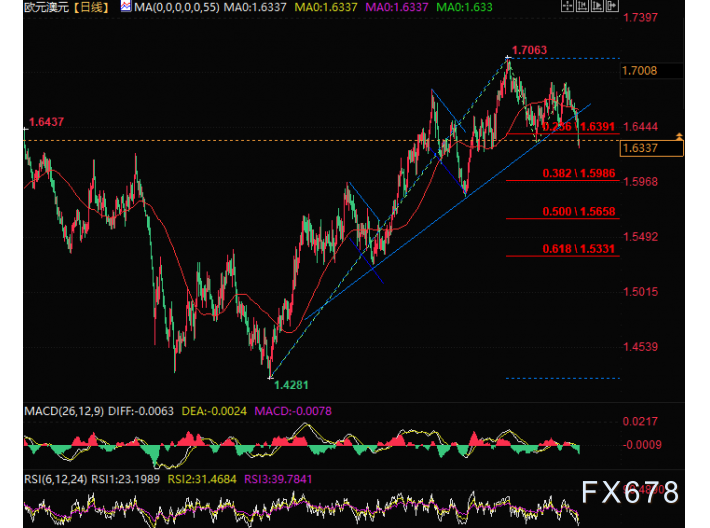Click the 1.7063 high price marker
Screen dimensions: 710x528
(x=529, y=50)
